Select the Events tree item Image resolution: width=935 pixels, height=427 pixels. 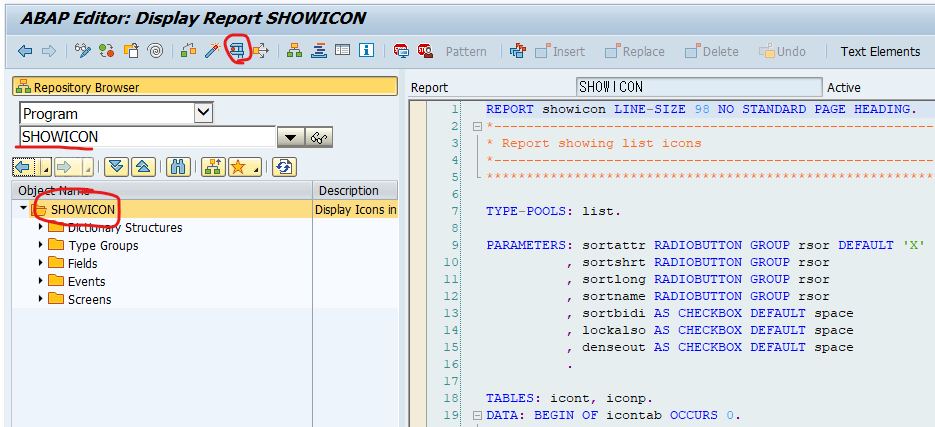86,281
